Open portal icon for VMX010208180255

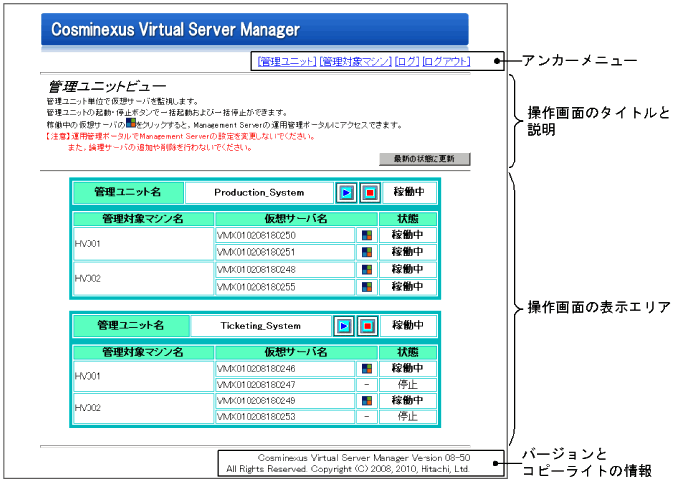point(367,287)
